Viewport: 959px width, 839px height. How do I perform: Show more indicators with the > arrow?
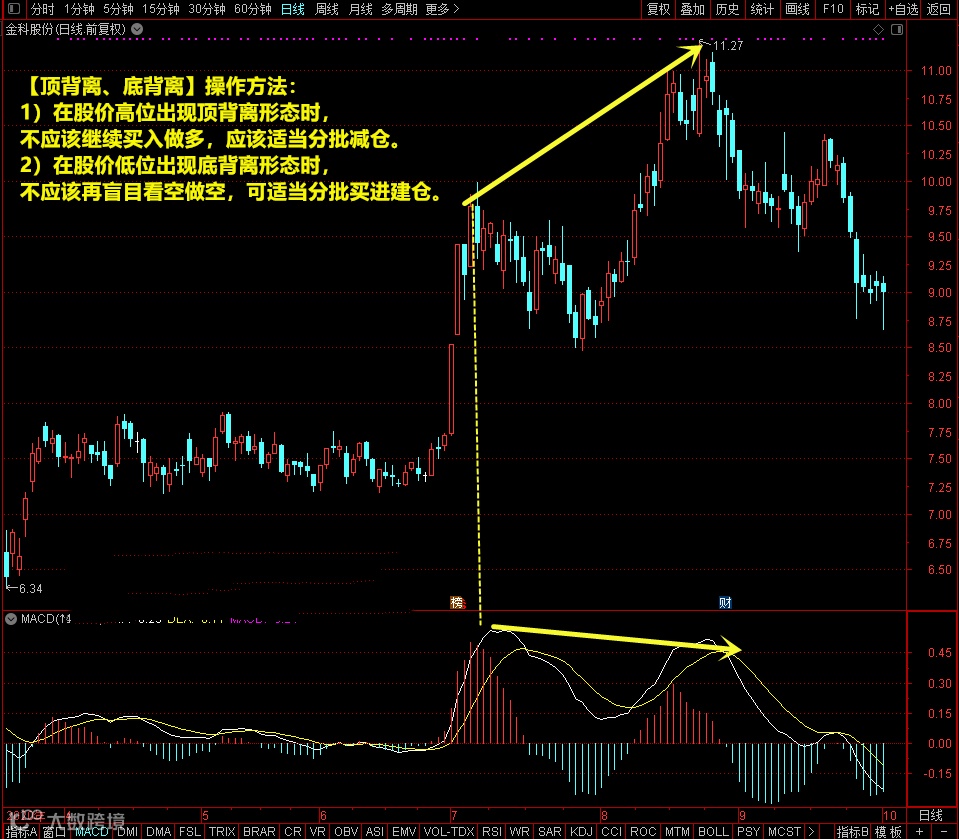[x=812, y=832]
